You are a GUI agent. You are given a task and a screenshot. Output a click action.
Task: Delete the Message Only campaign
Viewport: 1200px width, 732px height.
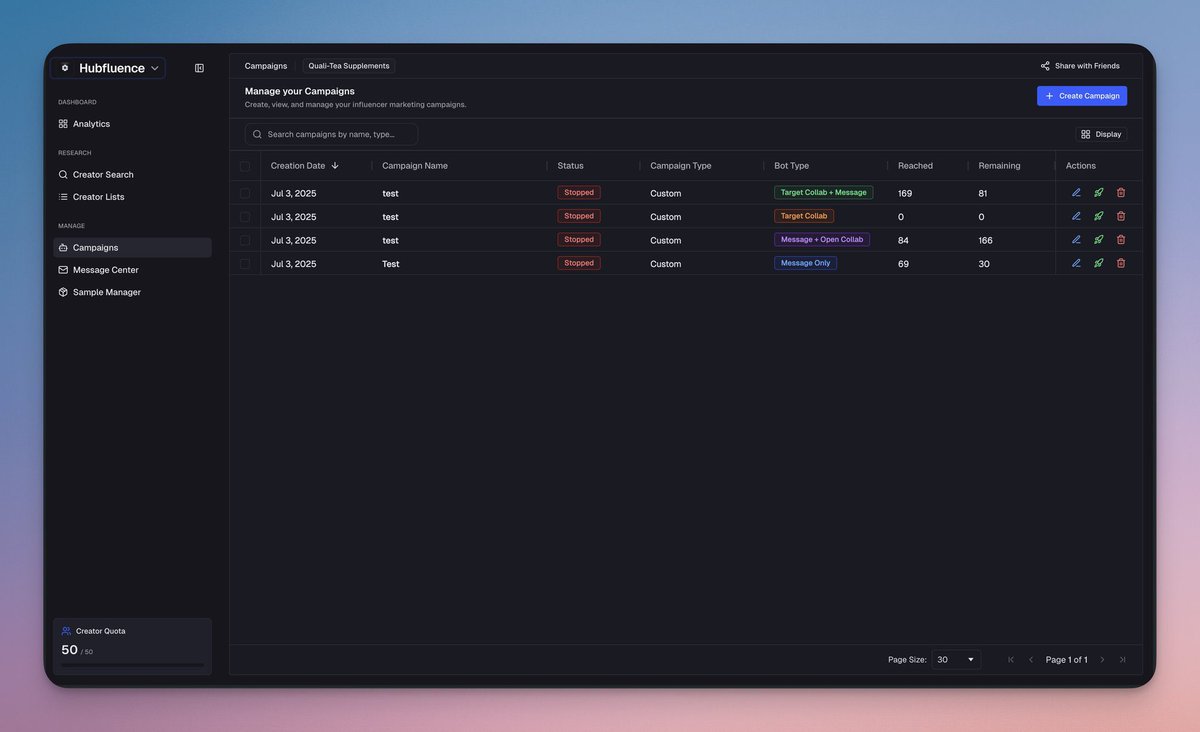[1120, 263]
